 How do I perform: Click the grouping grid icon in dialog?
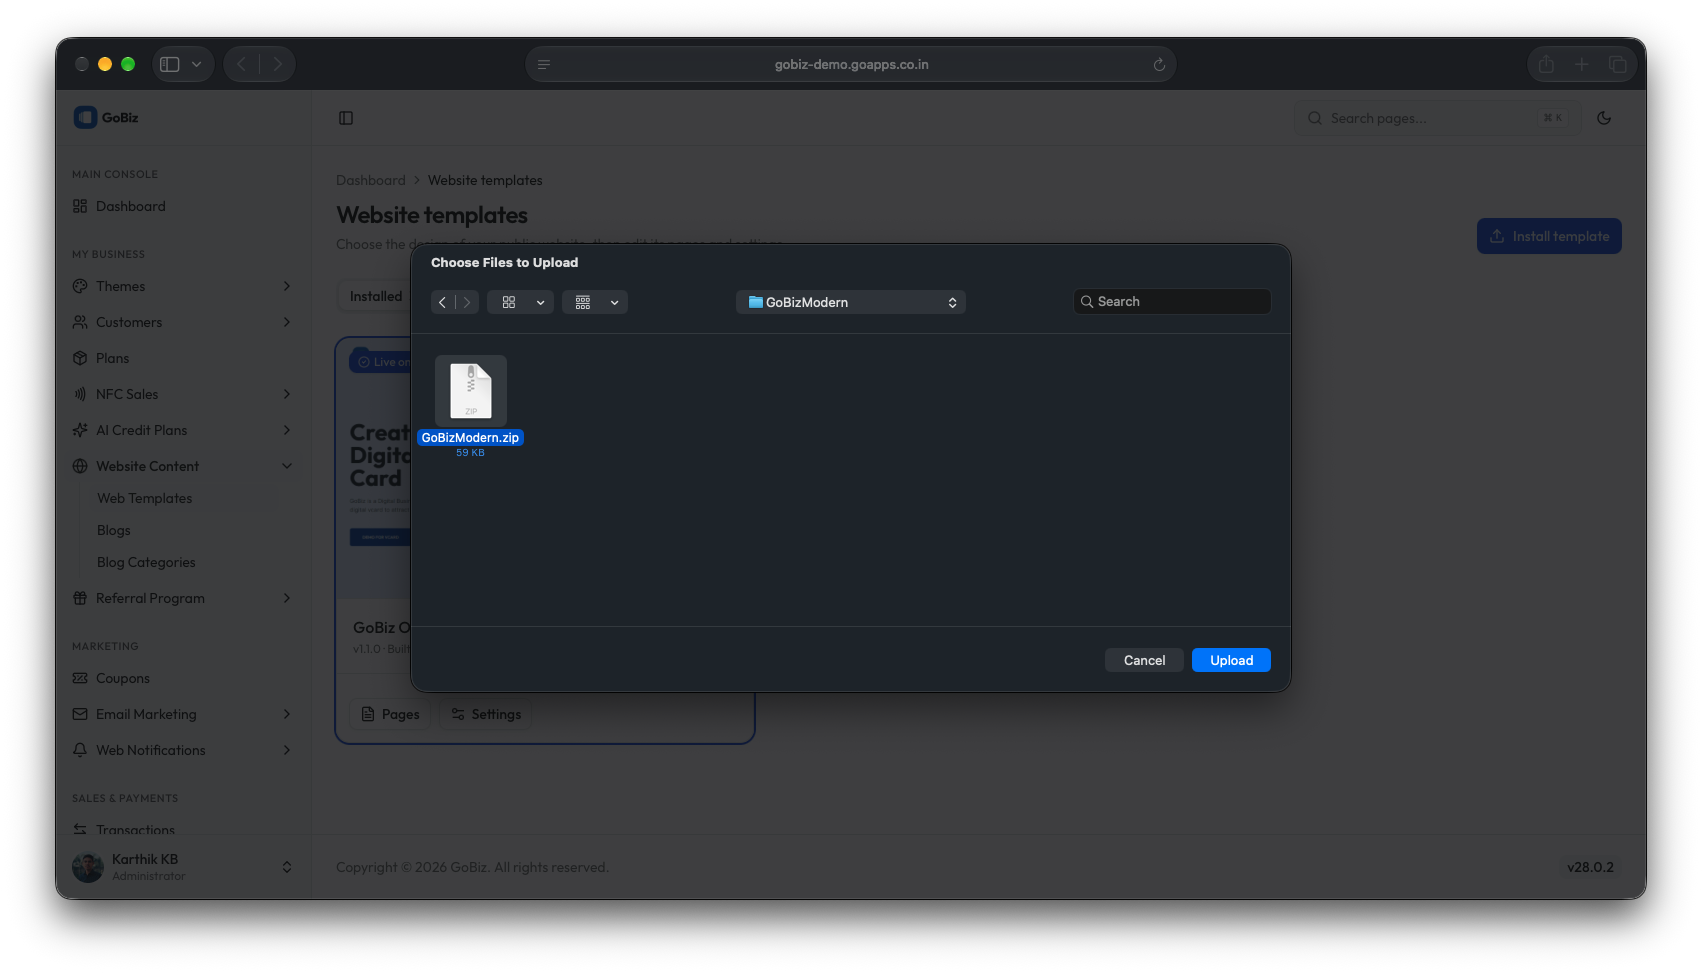pyautogui.click(x=583, y=302)
